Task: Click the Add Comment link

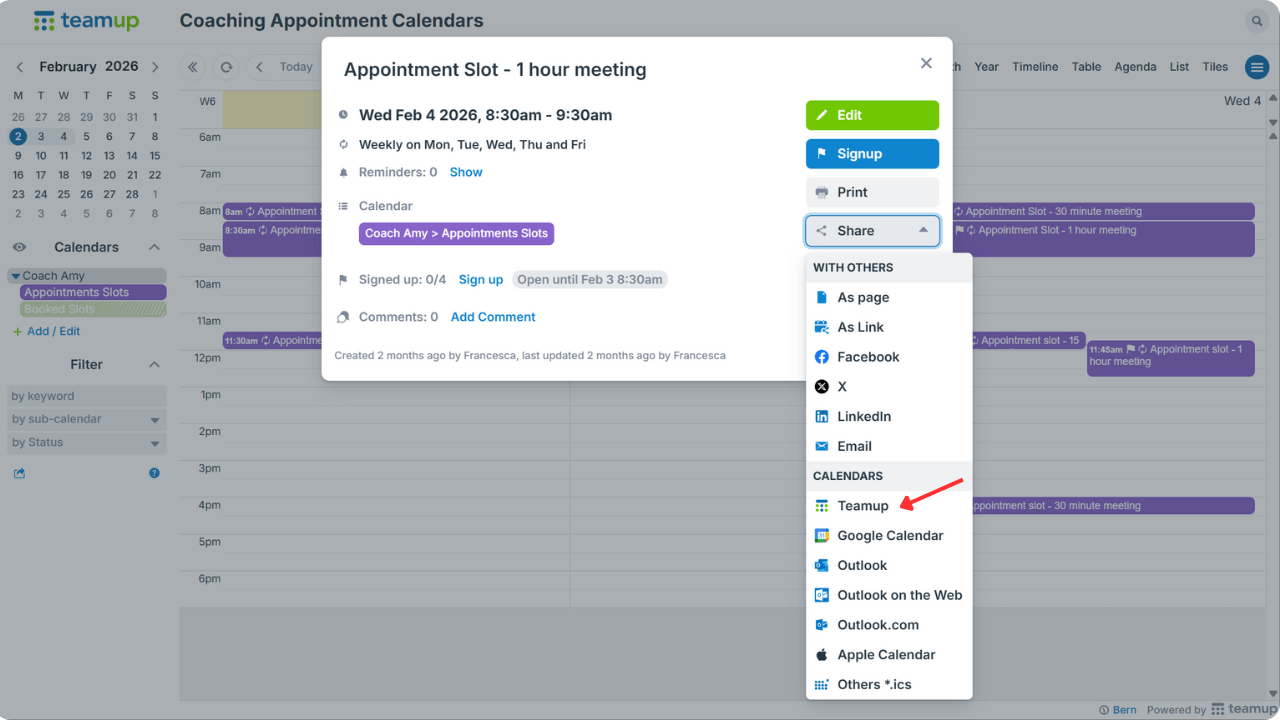Action: pos(493,317)
